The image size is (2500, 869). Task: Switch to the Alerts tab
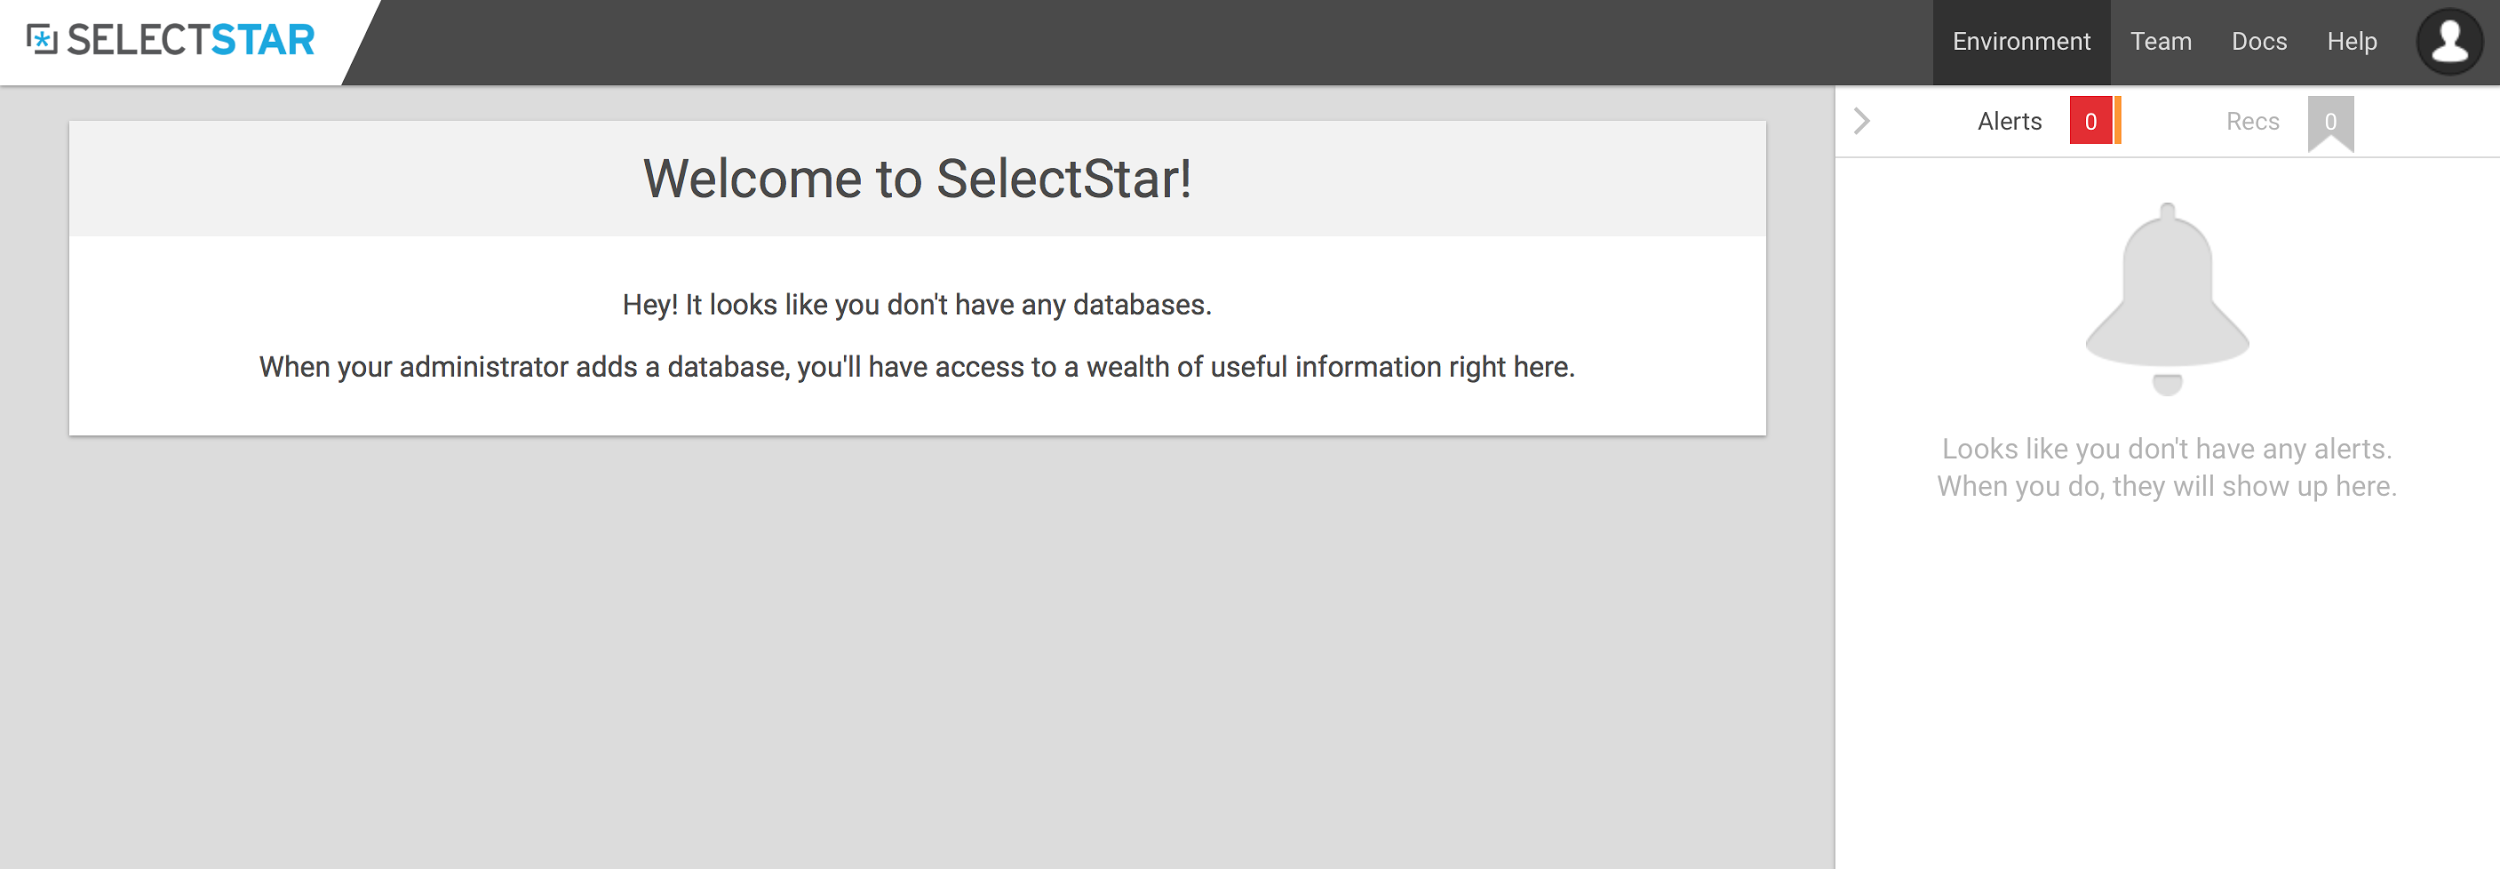coord(2009,122)
